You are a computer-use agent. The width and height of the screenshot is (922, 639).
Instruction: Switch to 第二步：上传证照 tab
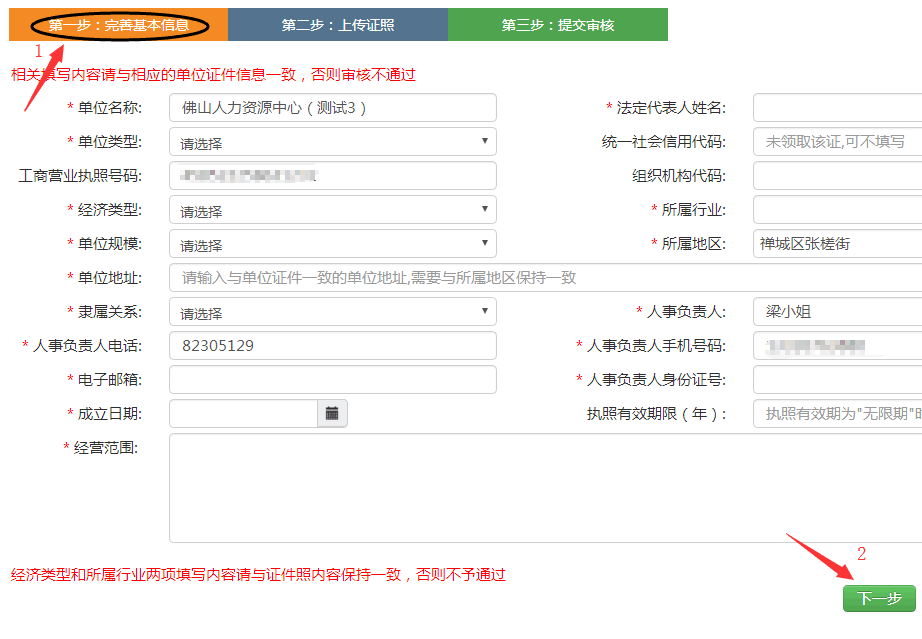(337, 25)
